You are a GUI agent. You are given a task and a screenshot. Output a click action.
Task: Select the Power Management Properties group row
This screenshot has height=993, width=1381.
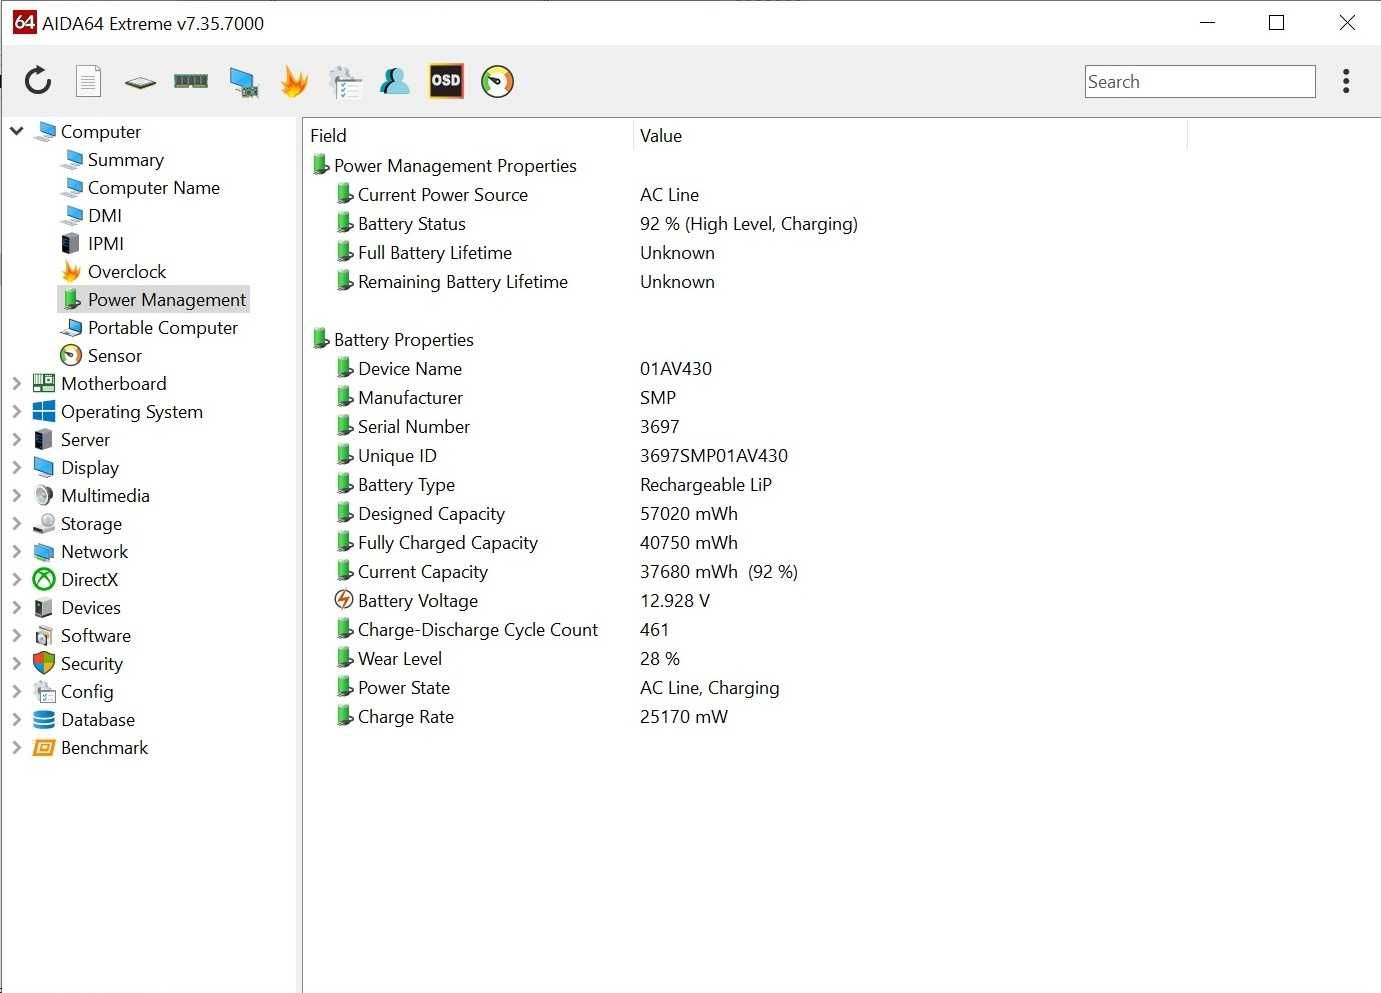(455, 165)
